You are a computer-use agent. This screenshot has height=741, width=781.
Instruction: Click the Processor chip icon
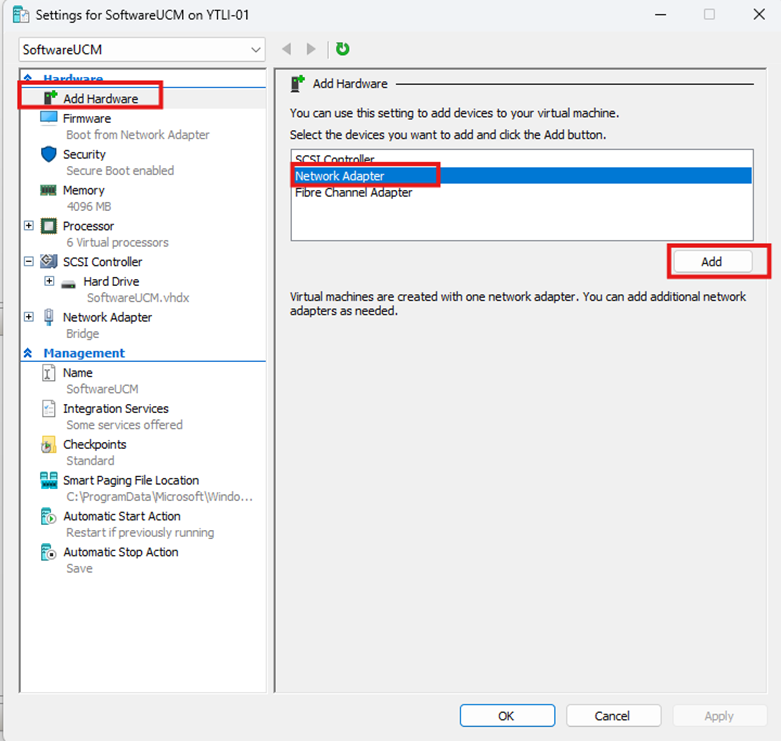(x=48, y=226)
